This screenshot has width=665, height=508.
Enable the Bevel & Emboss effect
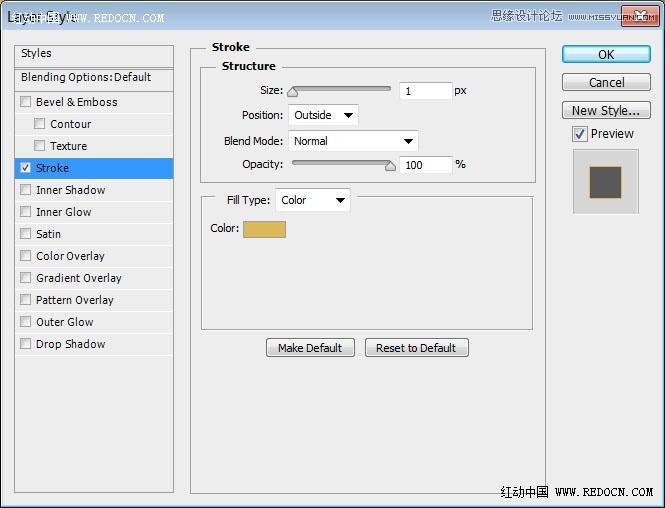pyautogui.click(x=26, y=102)
